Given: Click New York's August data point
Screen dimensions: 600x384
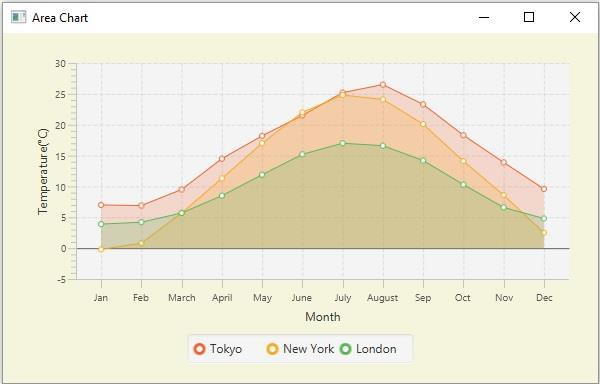Looking at the screenshot, I should click(x=383, y=99).
